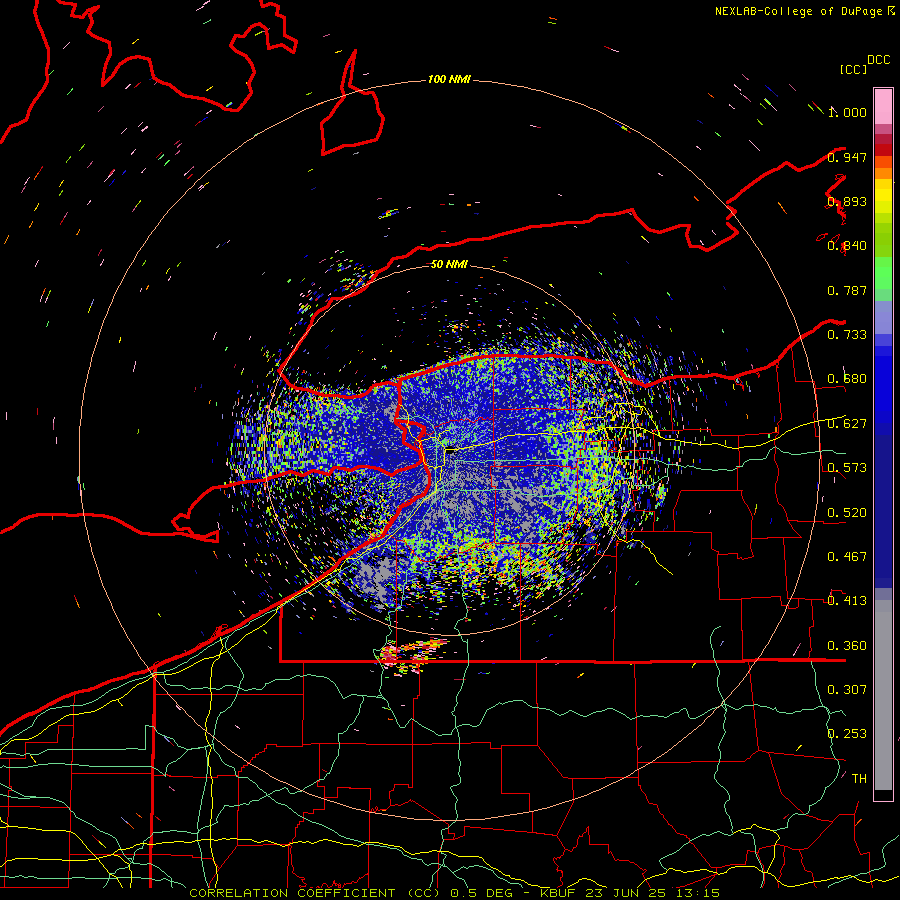Click the 0.627 color scale value
This screenshot has width=900, height=900.
pyautogui.click(x=847, y=424)
